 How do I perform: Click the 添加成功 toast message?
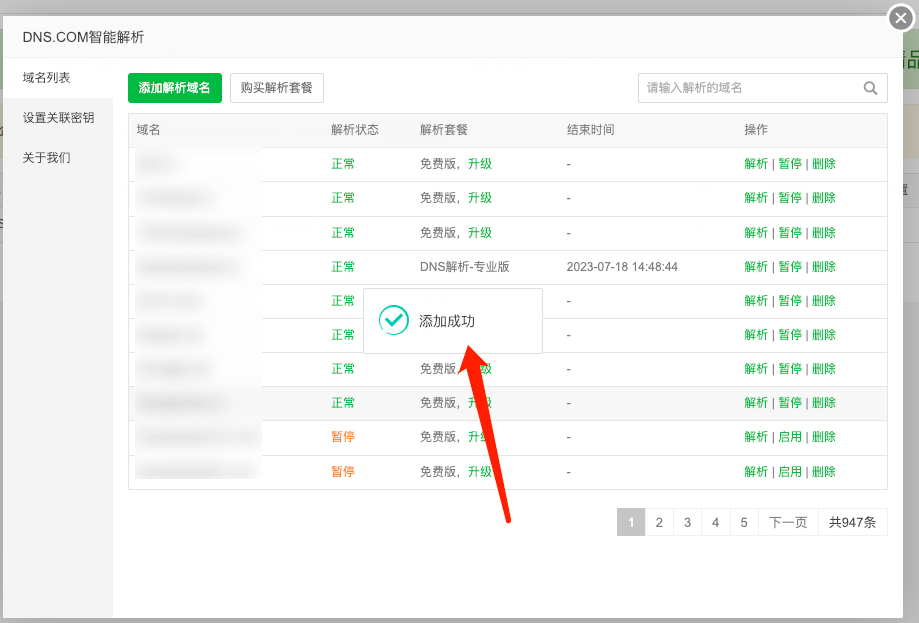tap(452, 321)
